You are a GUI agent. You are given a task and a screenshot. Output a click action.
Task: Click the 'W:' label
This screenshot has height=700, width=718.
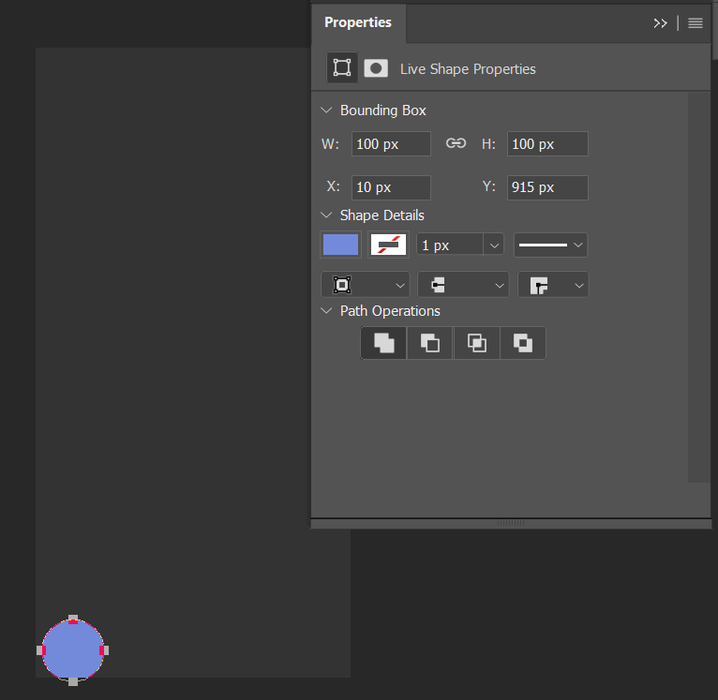tap(330, 144)
